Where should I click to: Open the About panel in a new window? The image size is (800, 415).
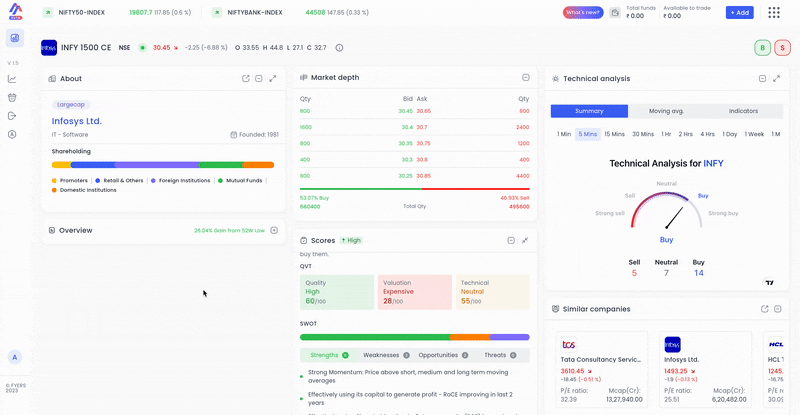[x=246, y=79]
